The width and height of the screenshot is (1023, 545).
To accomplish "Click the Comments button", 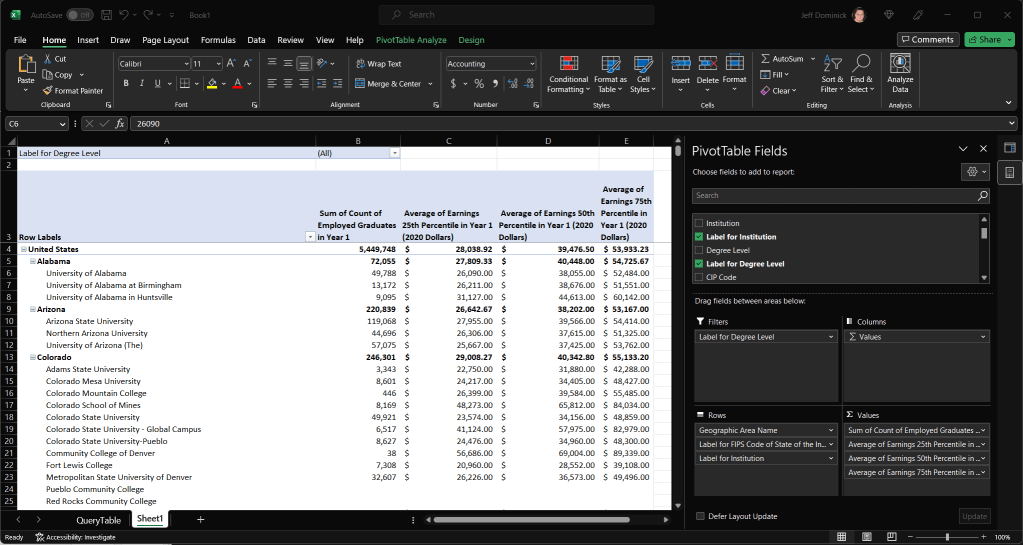I will tap(927, 39).
